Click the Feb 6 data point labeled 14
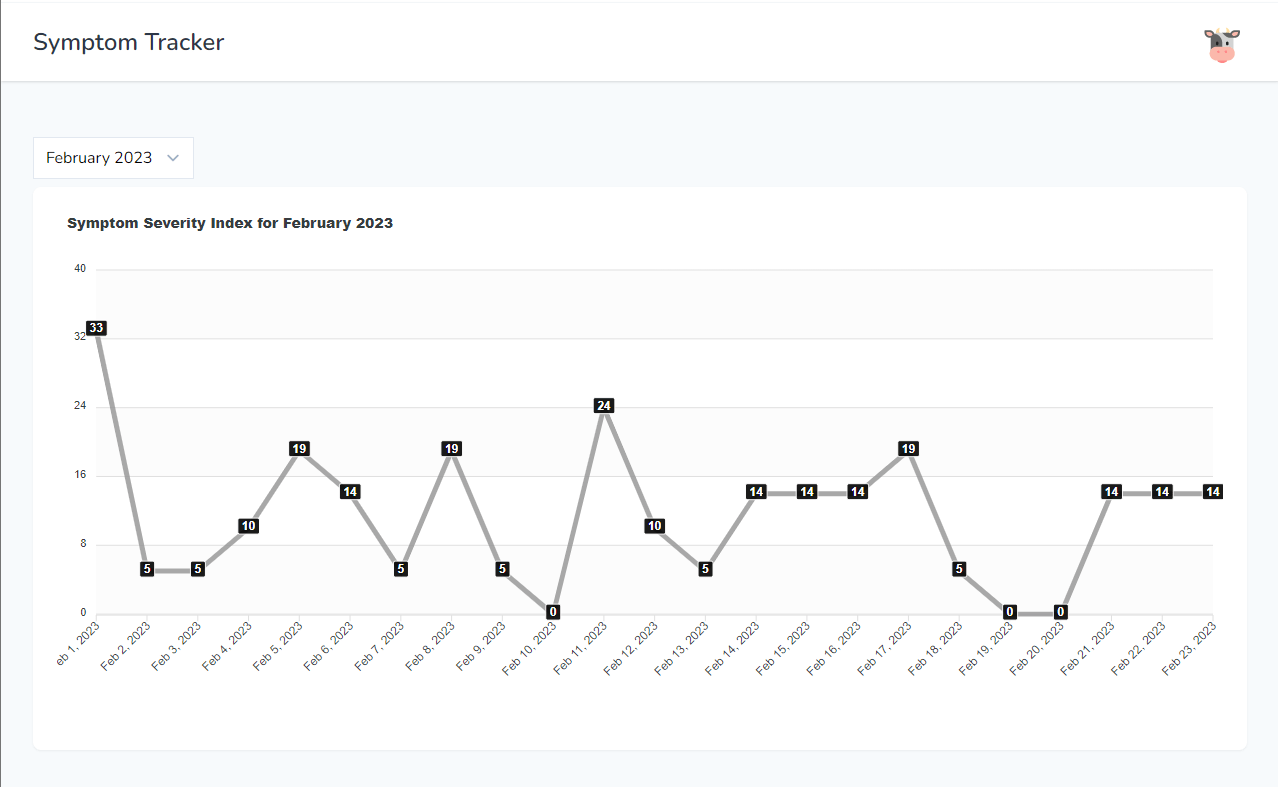The image size is (1278, 787). coord(350,492)
